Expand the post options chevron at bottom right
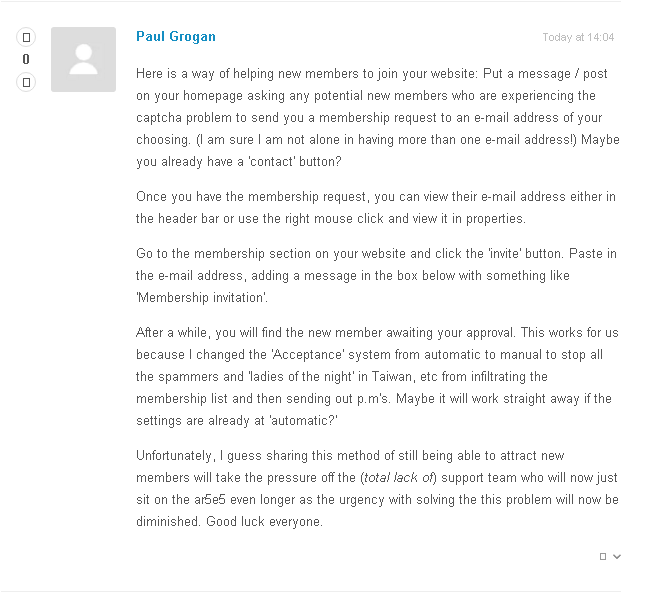 (617, 556)
